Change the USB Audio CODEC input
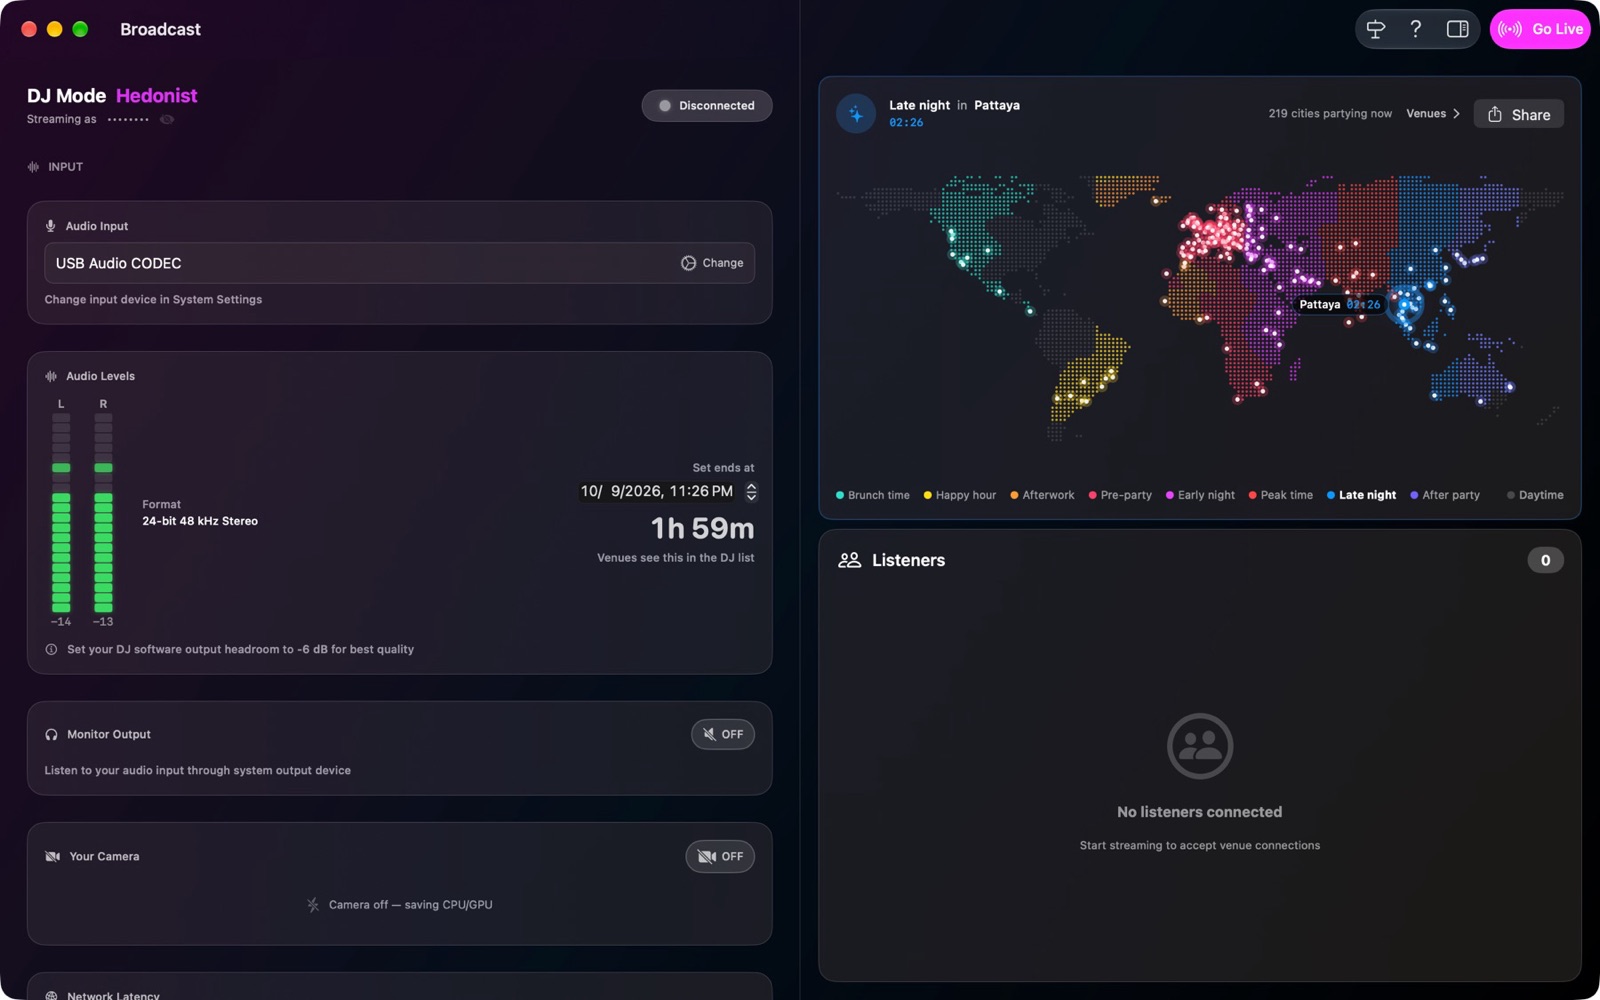Image resolution: width=1600 pixels, height=1000 pixels. pyautogui.click(x=712, y=263)
